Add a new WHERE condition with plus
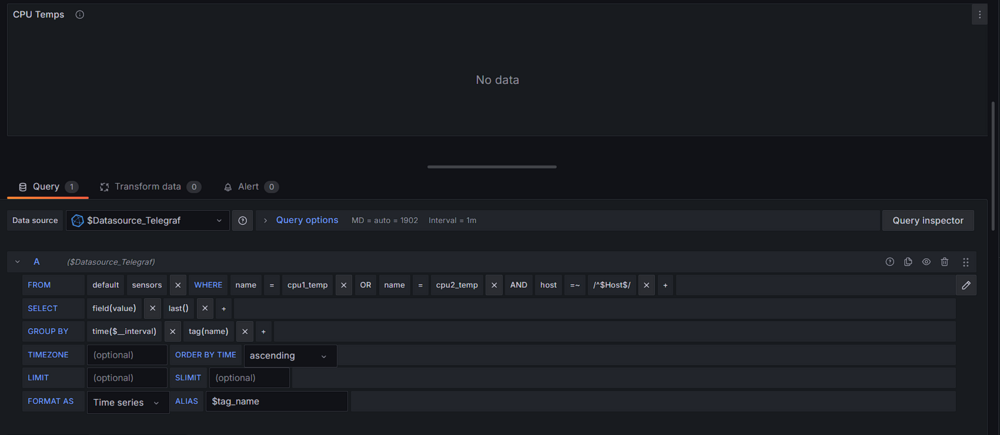 (665, 285)
